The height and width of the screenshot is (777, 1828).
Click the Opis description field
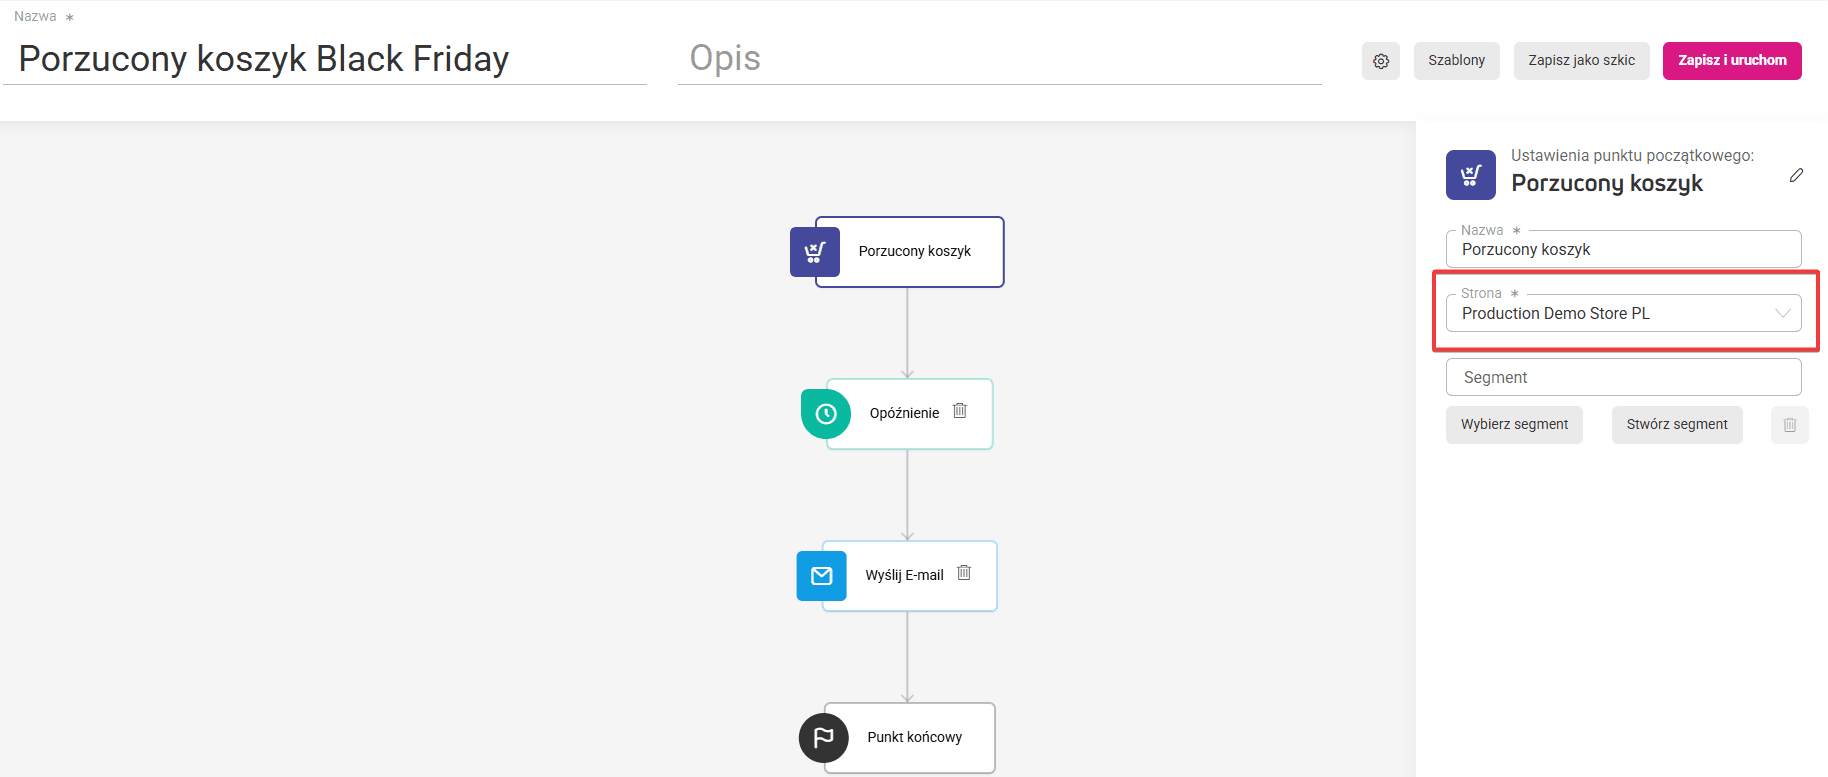point(1000,59)
